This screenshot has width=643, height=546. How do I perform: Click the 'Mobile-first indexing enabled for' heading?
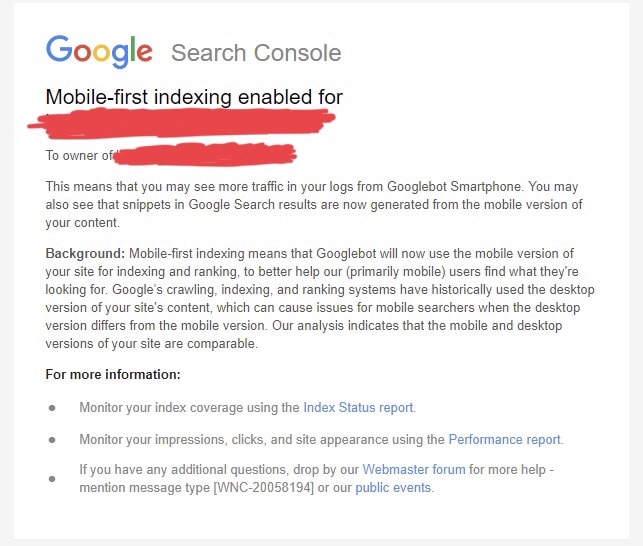point(194,97)
